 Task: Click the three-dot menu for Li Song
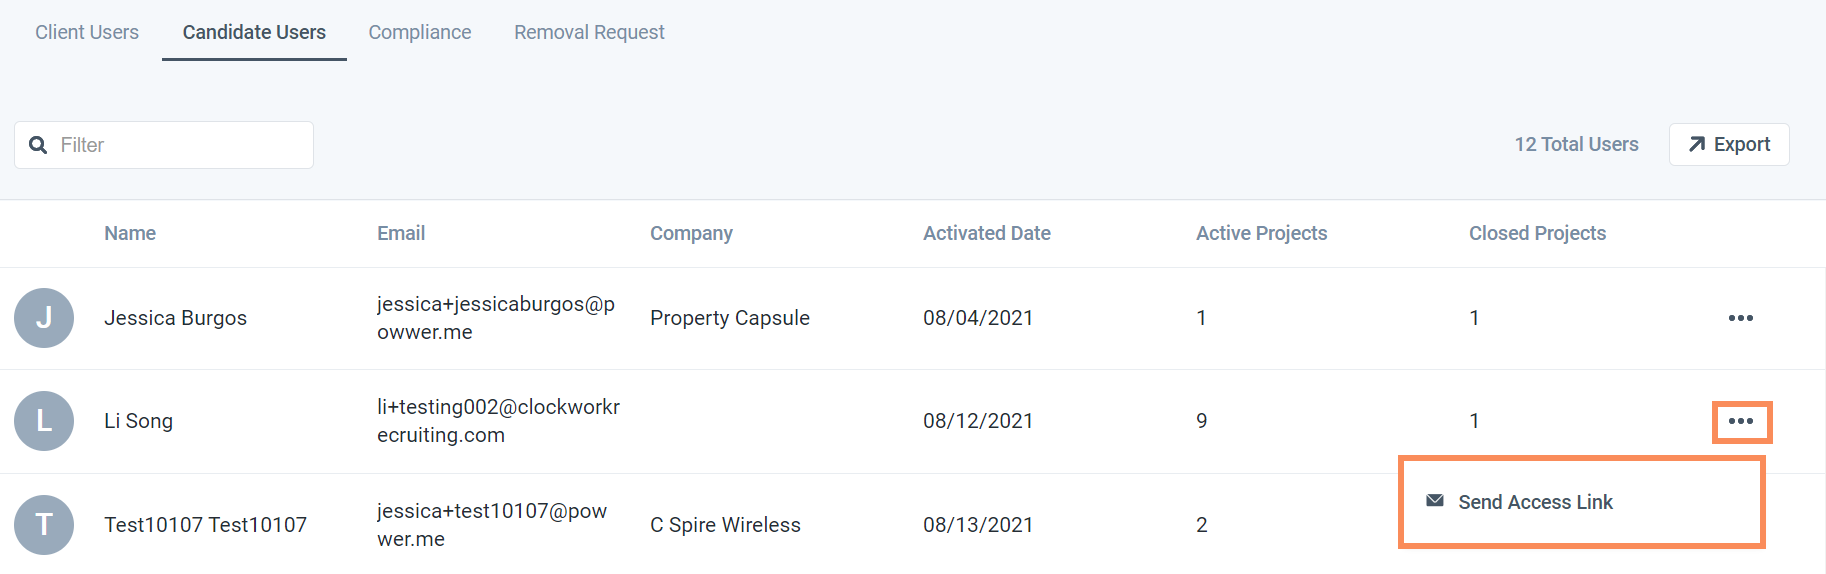(1740, 421)
